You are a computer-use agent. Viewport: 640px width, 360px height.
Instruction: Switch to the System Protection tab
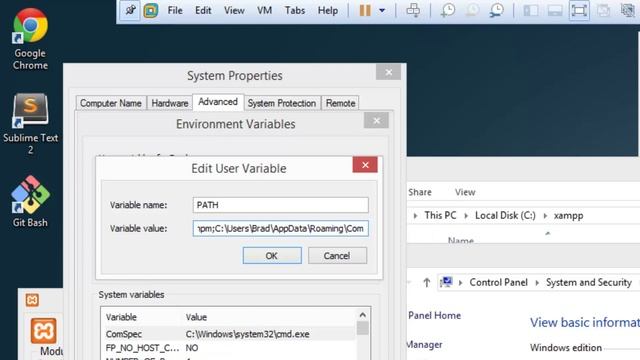click(x=282, y=103)
